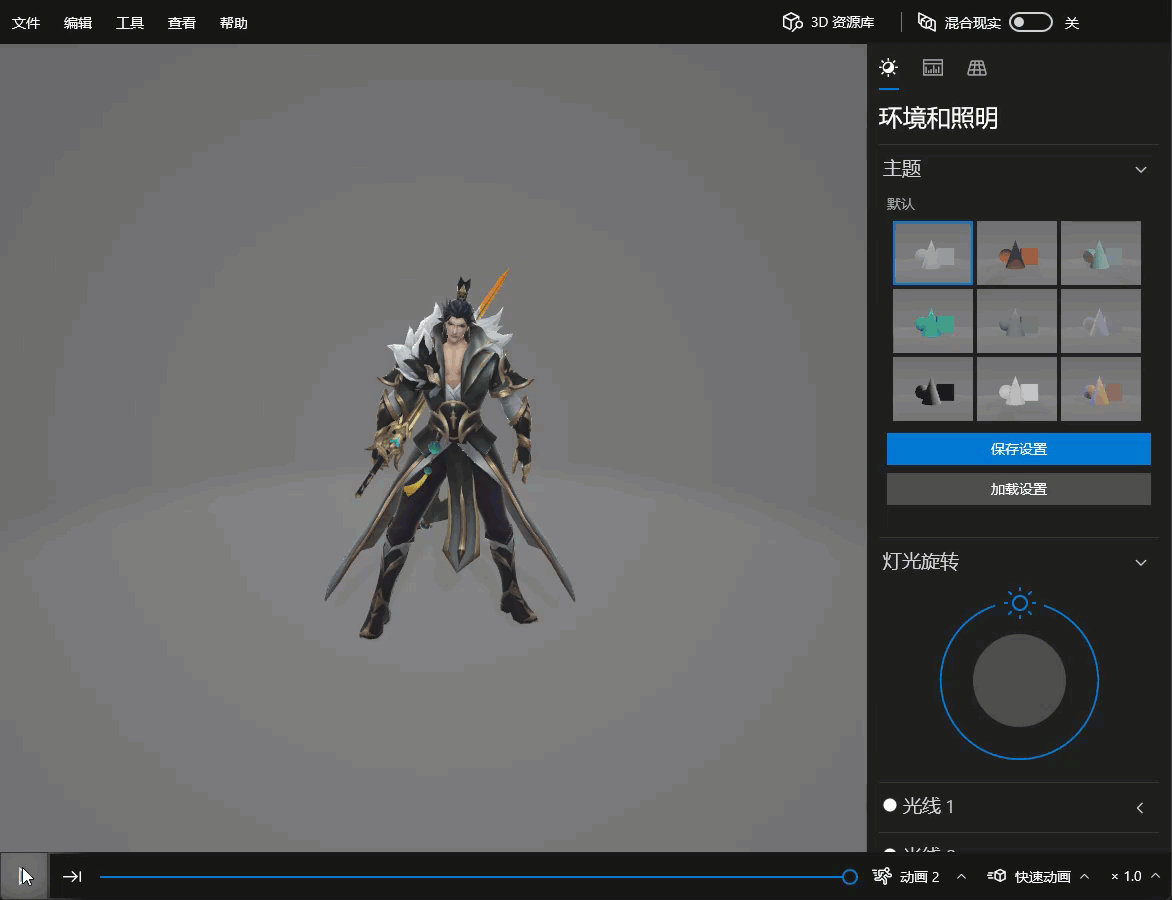The width and height of the screenshot is (1172, 900).
Task: Play the animation
Action: tap(24, 876)
